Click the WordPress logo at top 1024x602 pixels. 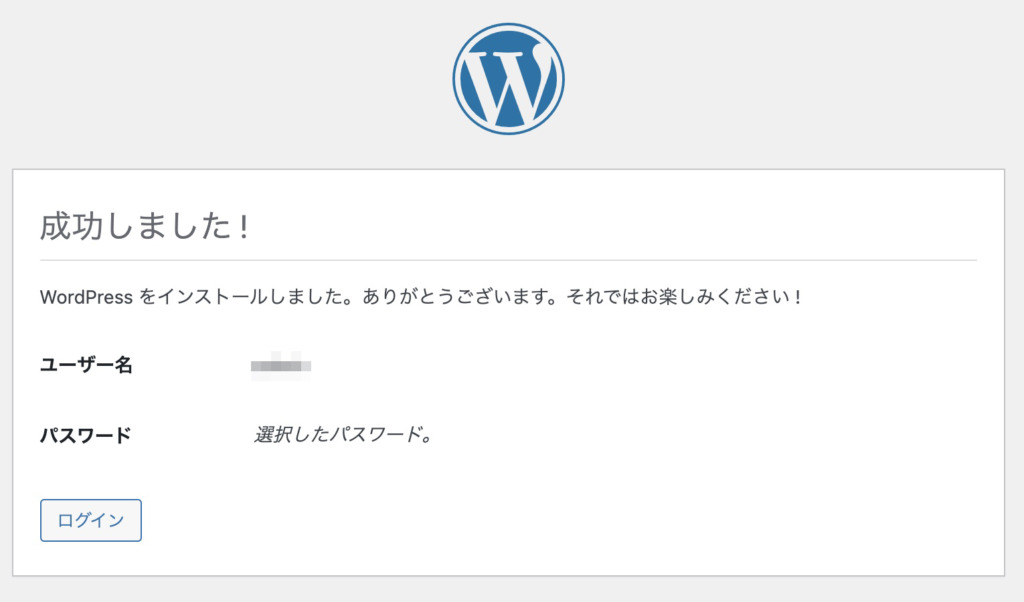[509, 79]
